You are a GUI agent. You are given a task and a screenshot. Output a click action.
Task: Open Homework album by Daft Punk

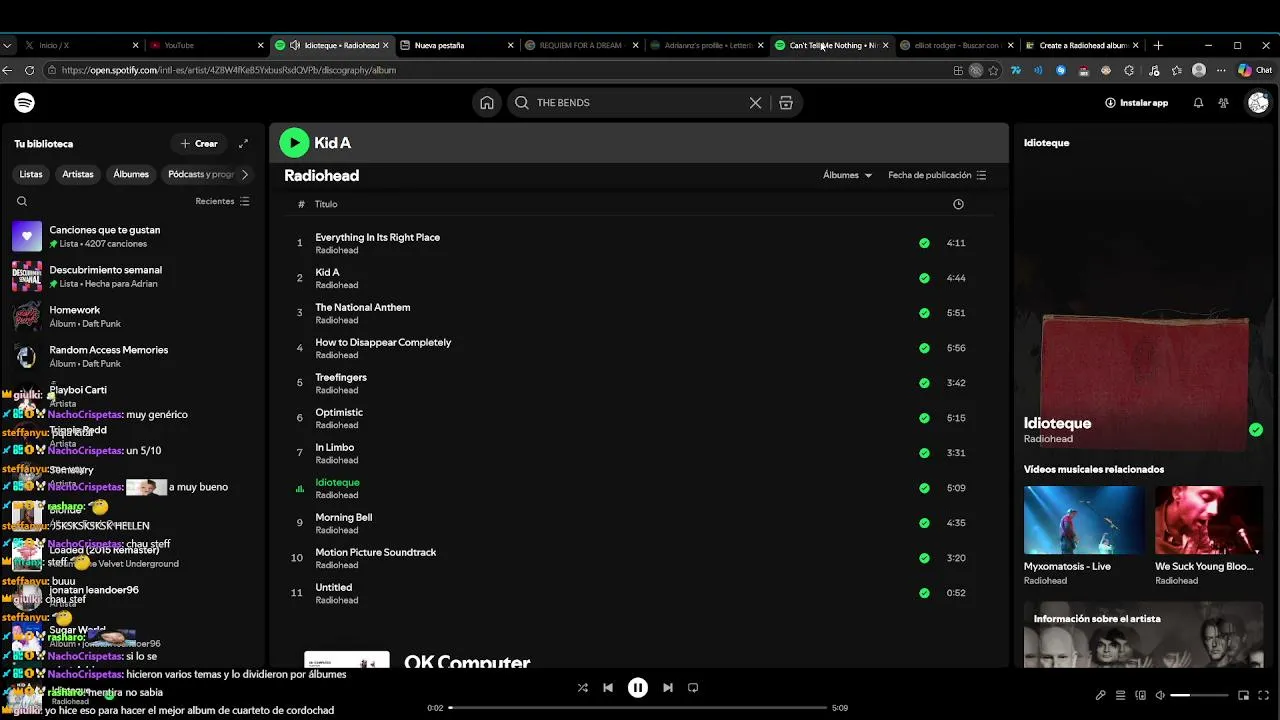point(132,316)
